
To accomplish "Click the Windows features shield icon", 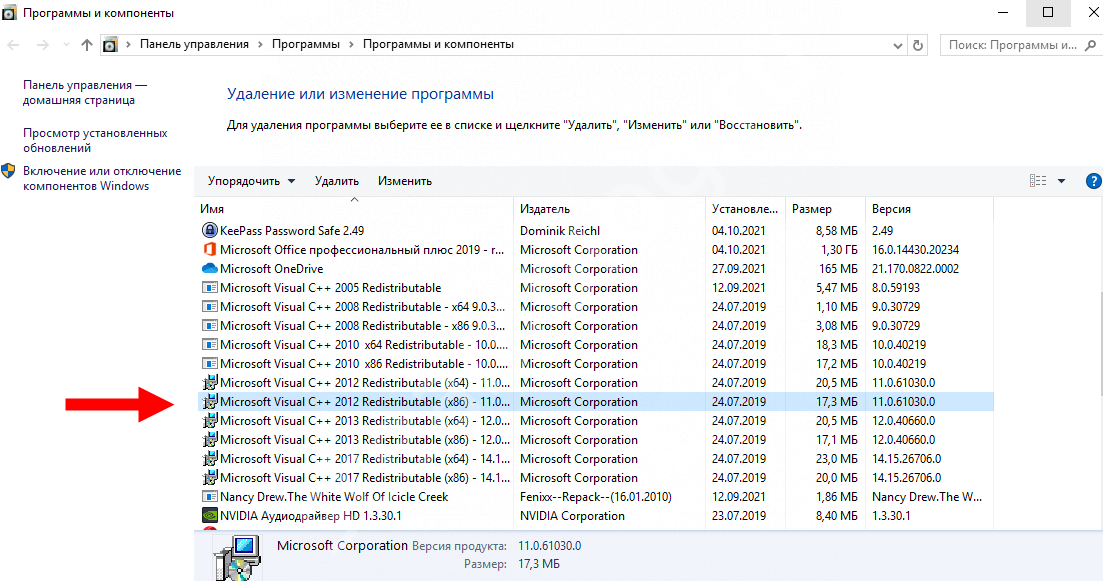I will [x=8, y=171].
